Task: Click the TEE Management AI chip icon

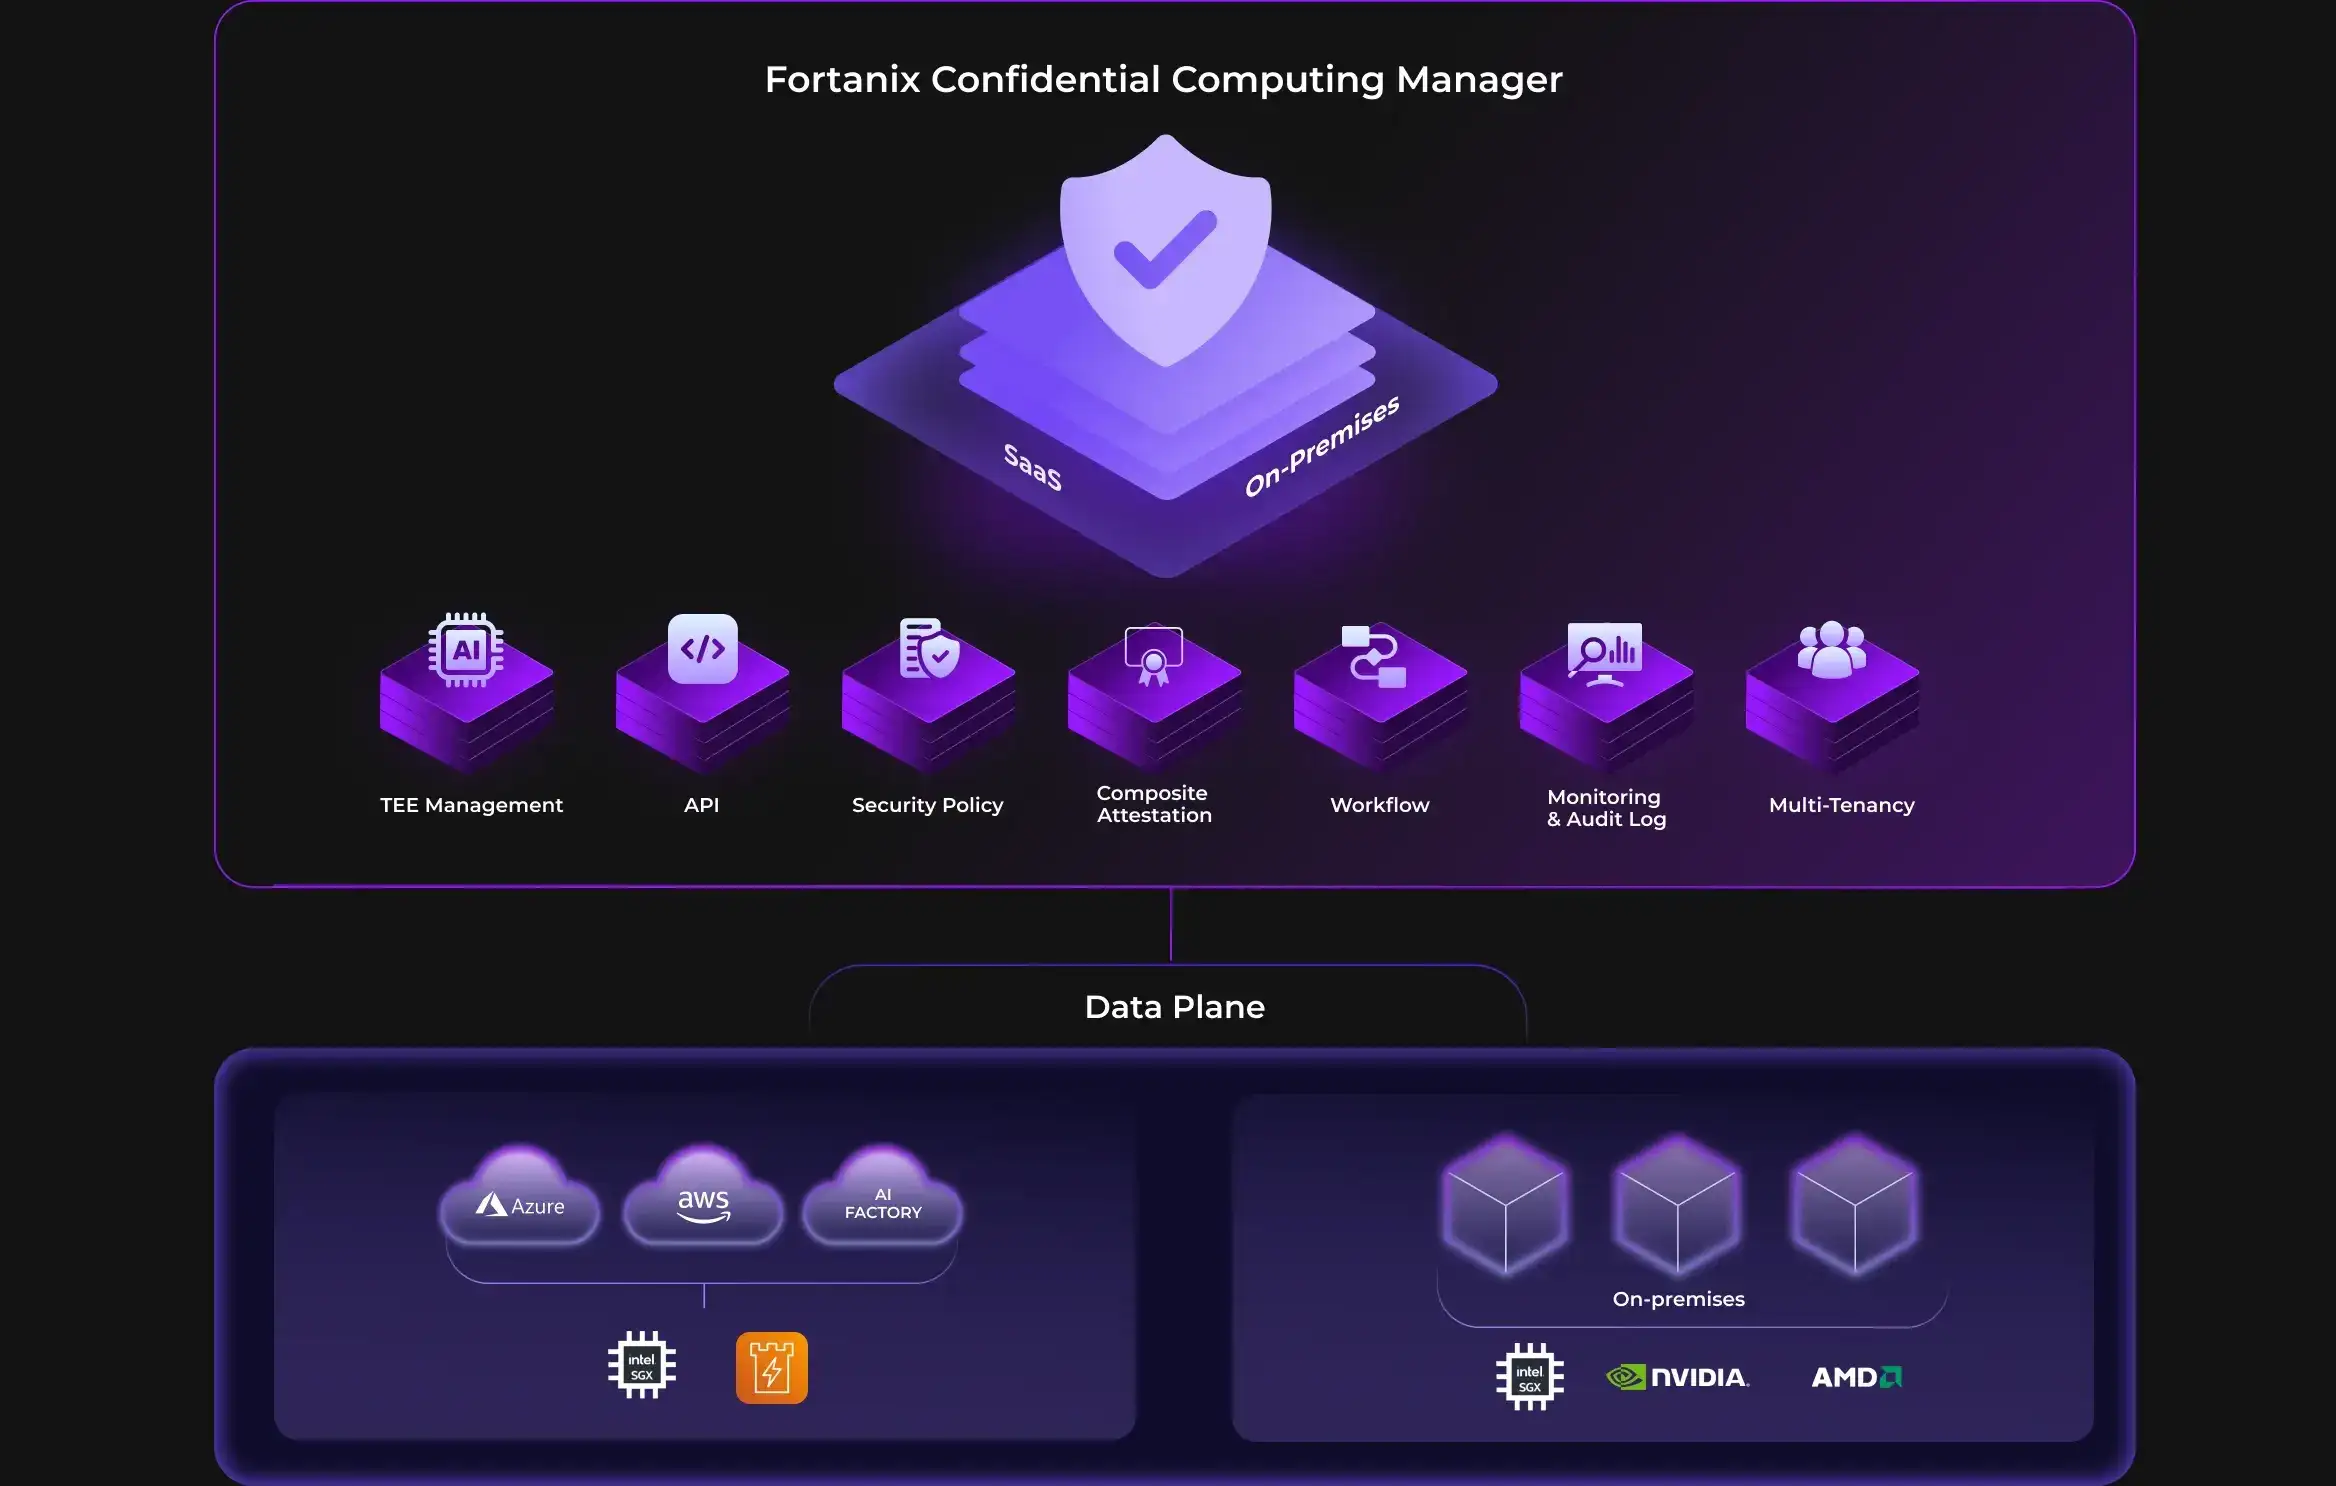Action: [x=466, y=650]
